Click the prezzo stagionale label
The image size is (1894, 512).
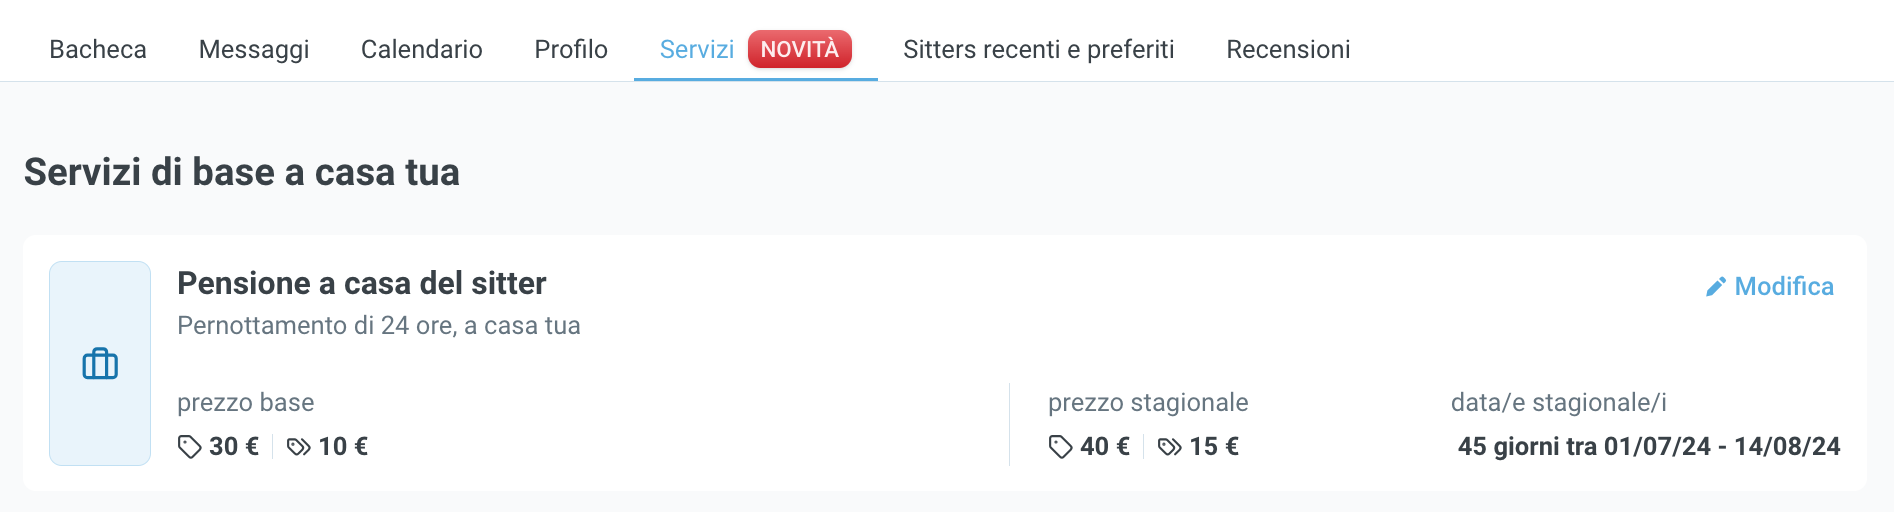point(1147,402)
